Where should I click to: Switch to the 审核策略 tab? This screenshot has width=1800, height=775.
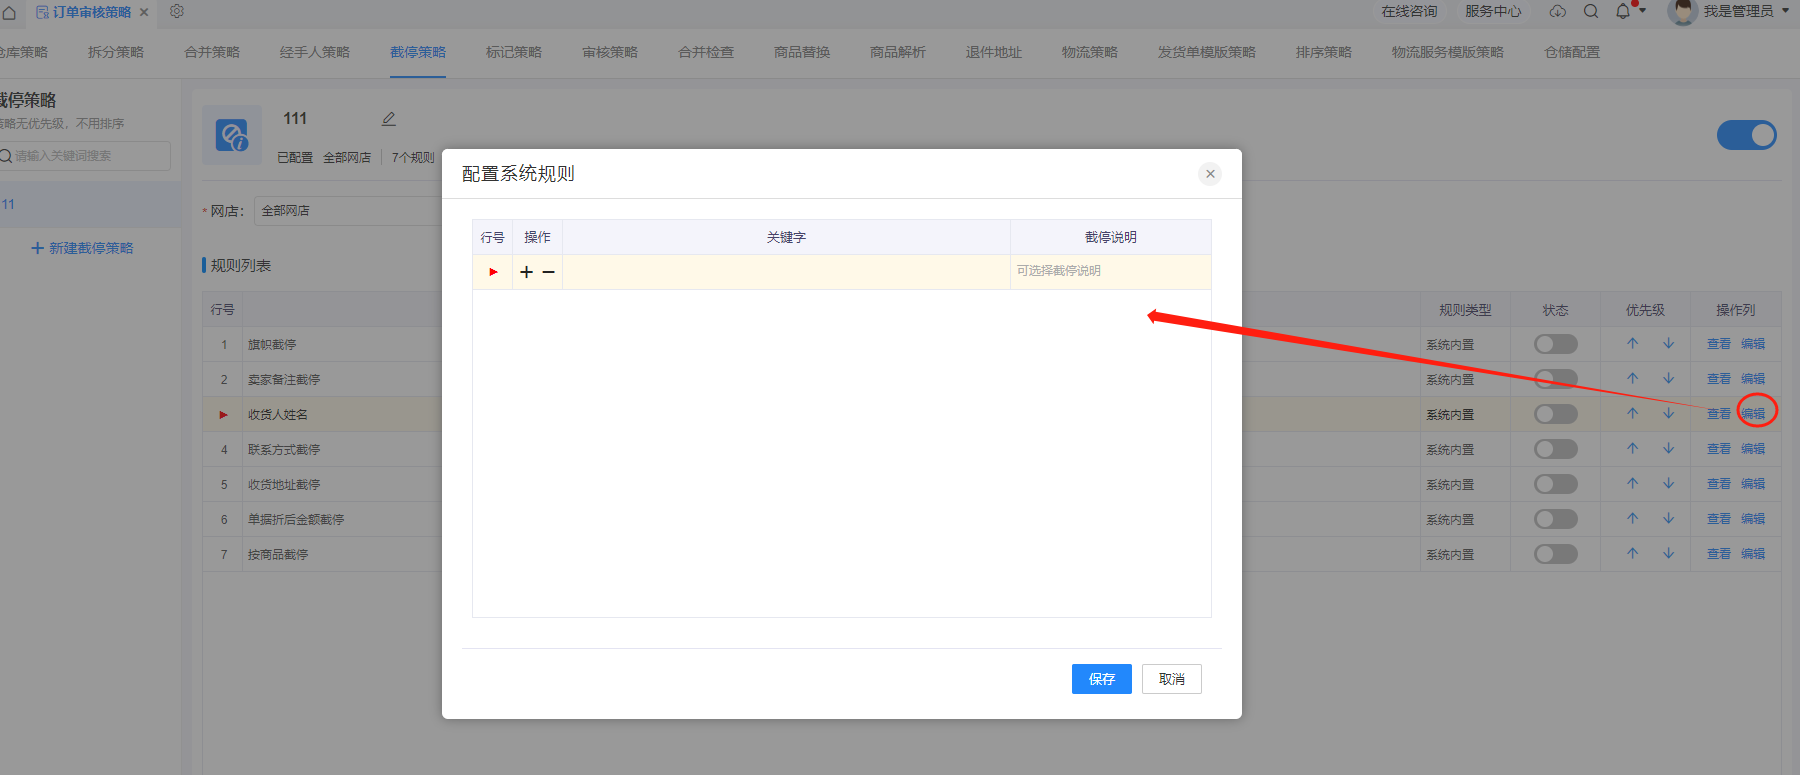[610, 52]
